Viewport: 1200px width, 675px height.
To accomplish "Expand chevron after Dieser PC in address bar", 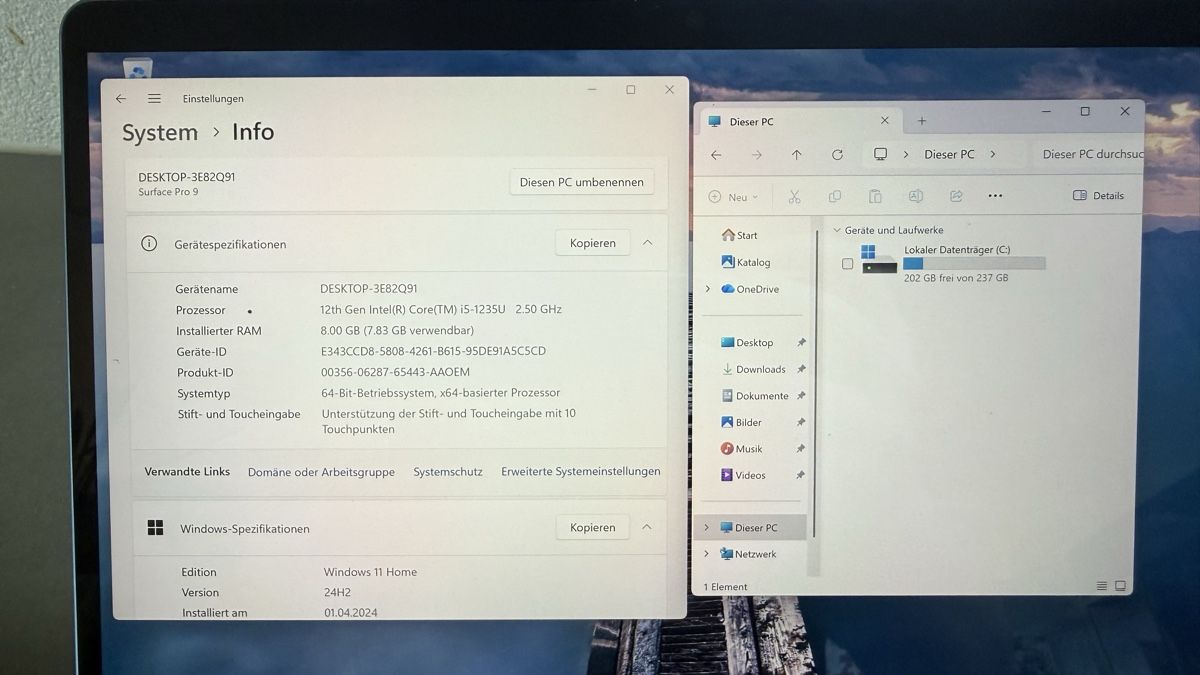I will click(x=993, y=154).
